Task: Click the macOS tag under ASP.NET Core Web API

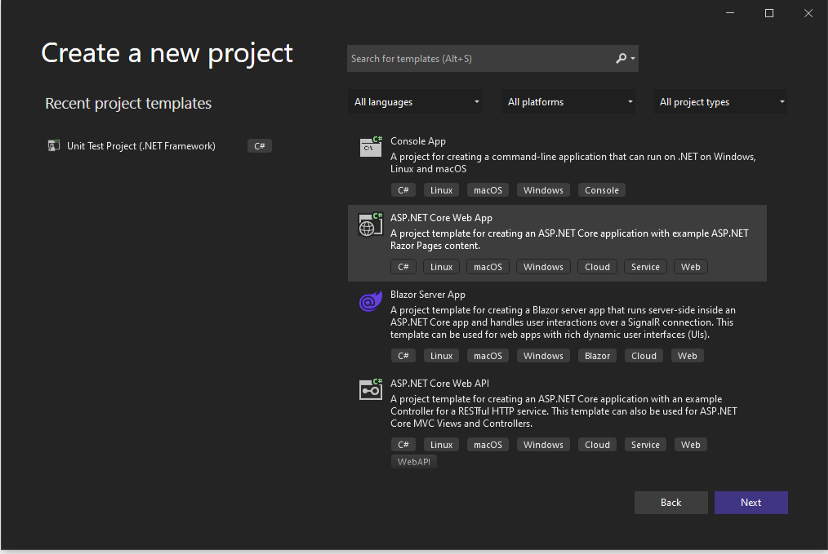Action: [487, 445]
